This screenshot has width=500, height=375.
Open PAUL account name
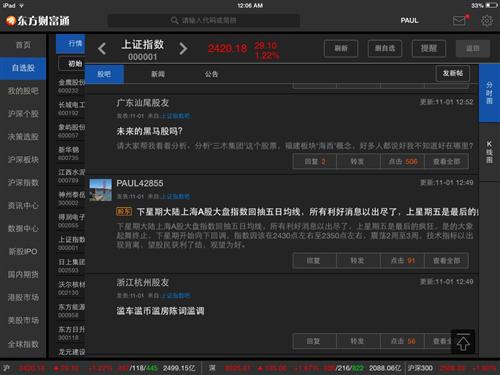pyautogui.click(x=409, y=21)
